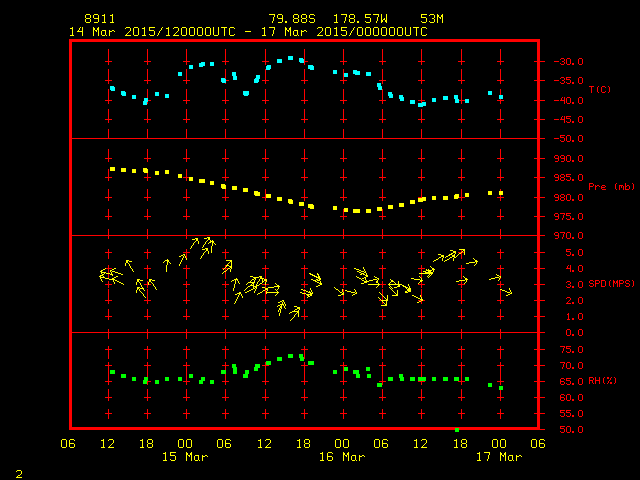Click the '-40.0' temperature tick value

pyautogui.click(x=569, y=100)
